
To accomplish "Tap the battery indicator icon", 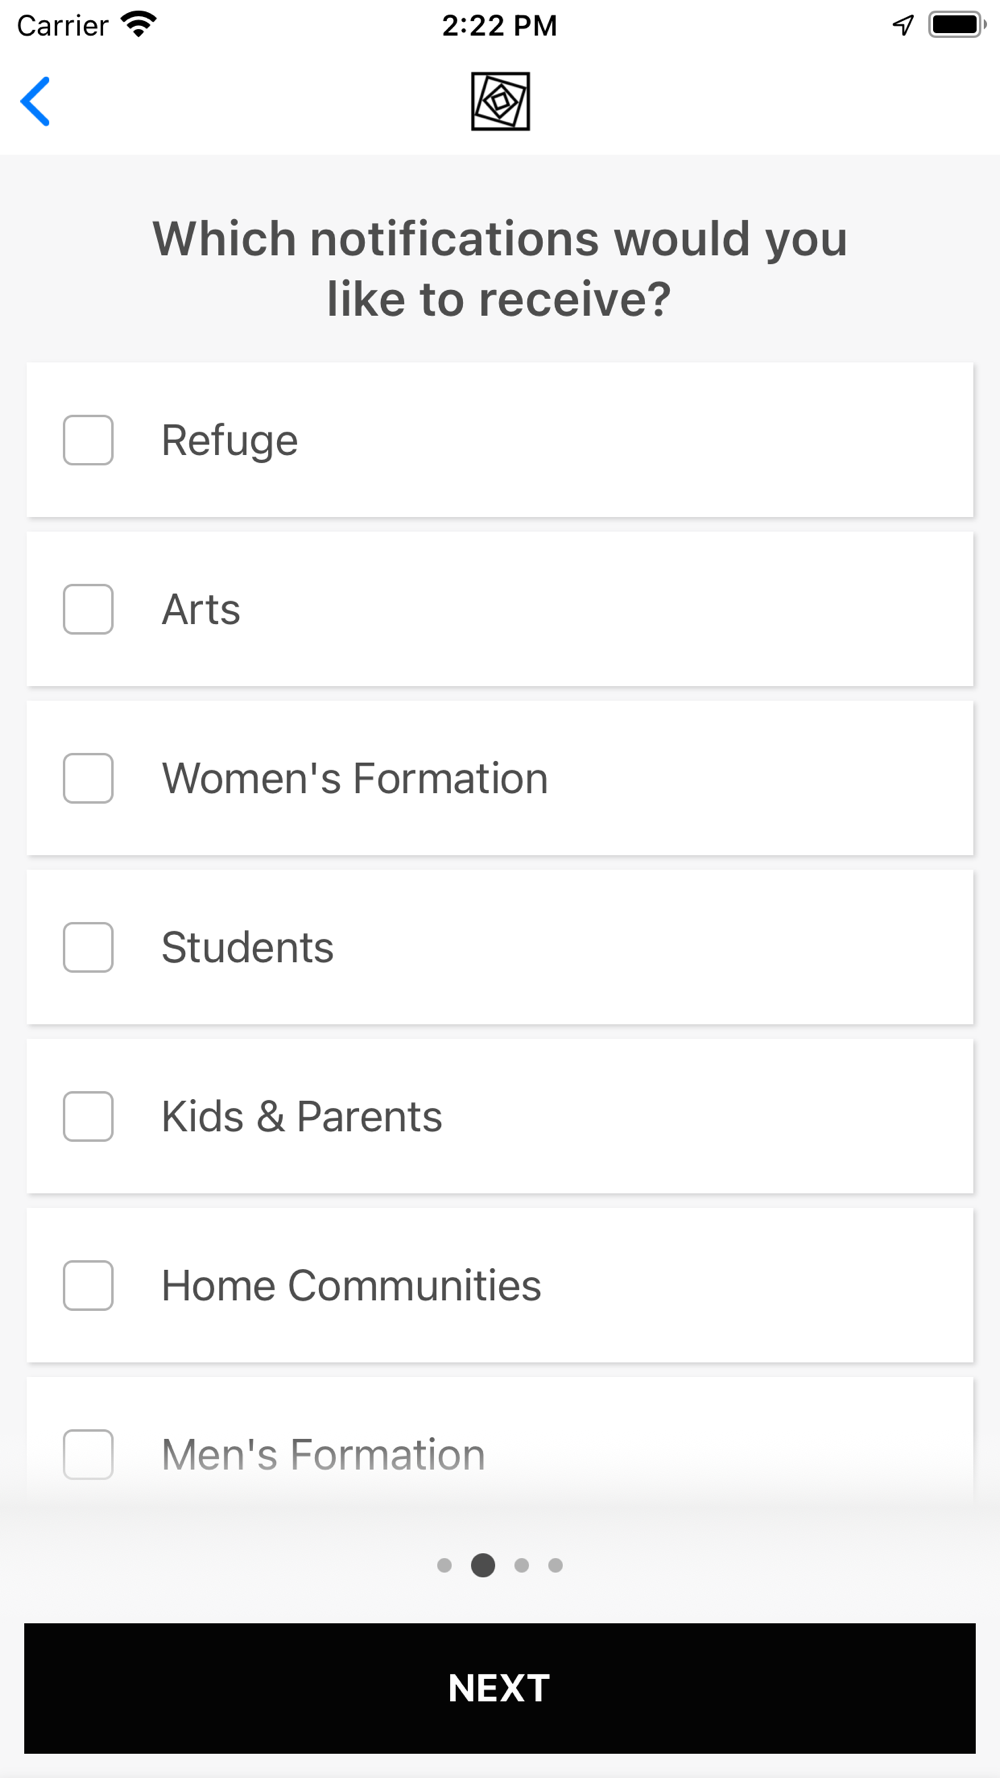I will tap(956, 24).
